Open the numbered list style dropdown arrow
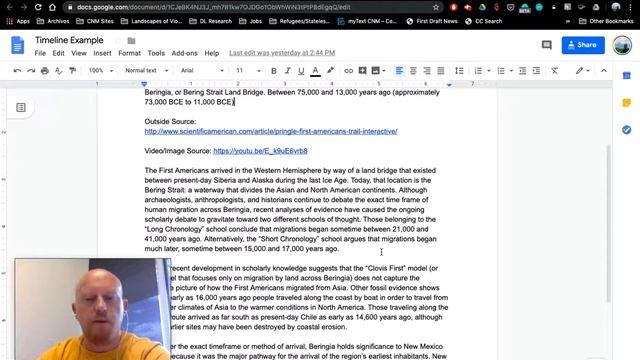The height and width of the screenshot is (360, 640). (489, 71)
